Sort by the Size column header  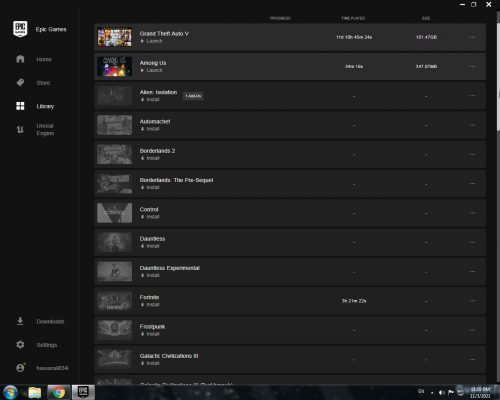coord(426,18)
